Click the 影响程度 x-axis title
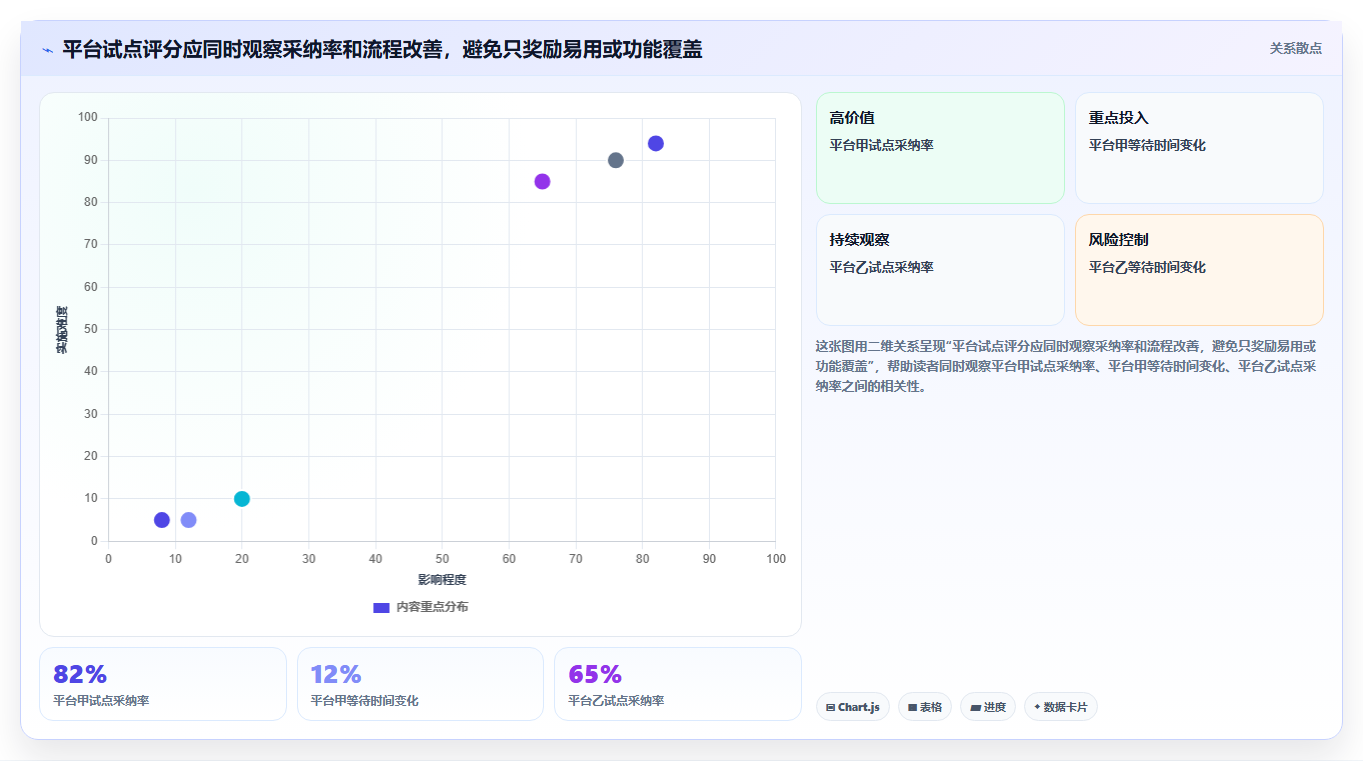The image size is (1363, 761). [x=442, y=580]
